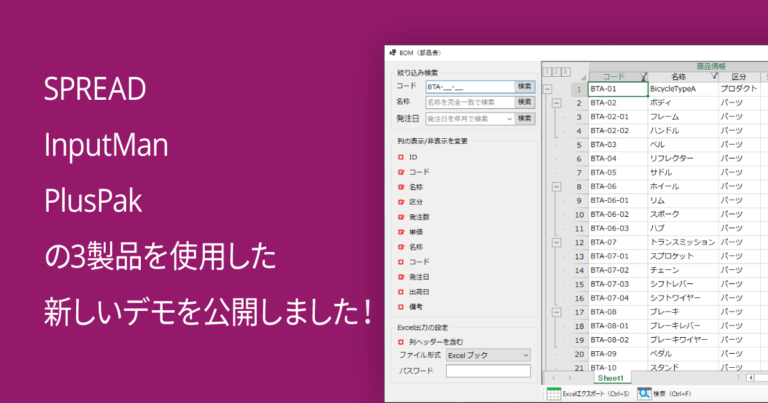This screenshot has height=403, width=768.
Task: Toggle the ID column checkbox
Action: (x=401, y=157)
